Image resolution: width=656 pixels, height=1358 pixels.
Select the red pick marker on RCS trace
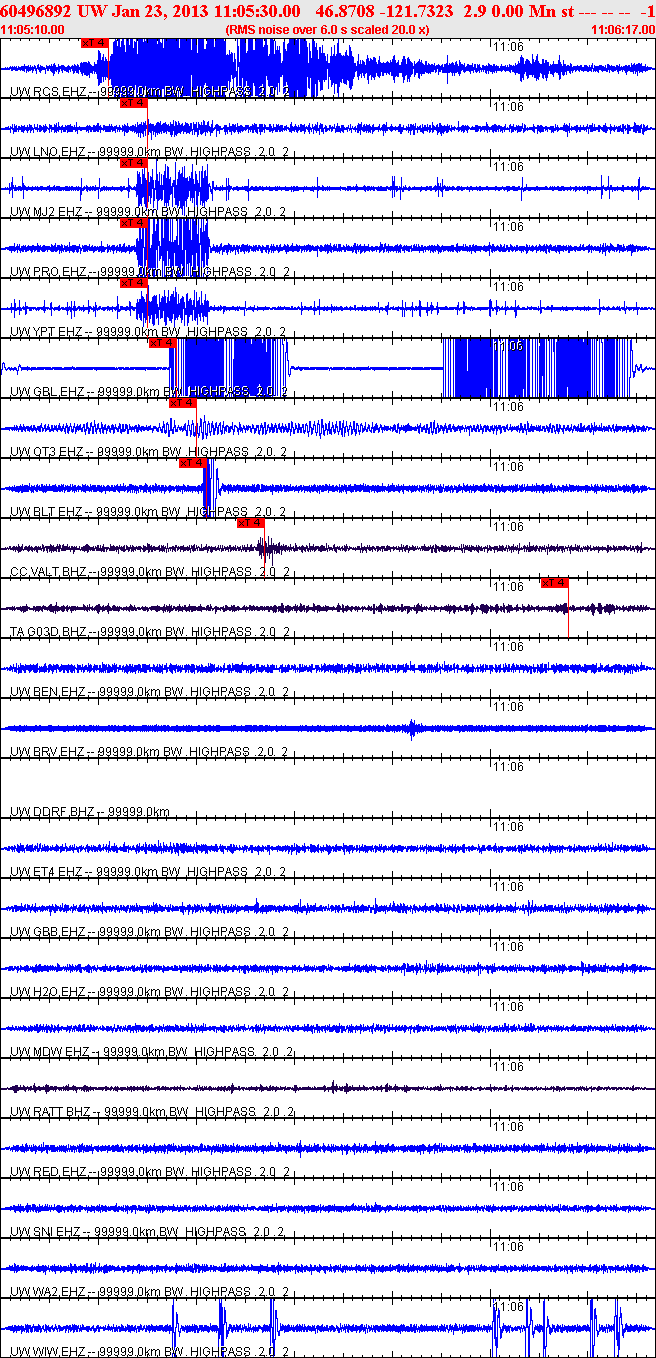tap(94, 43)
